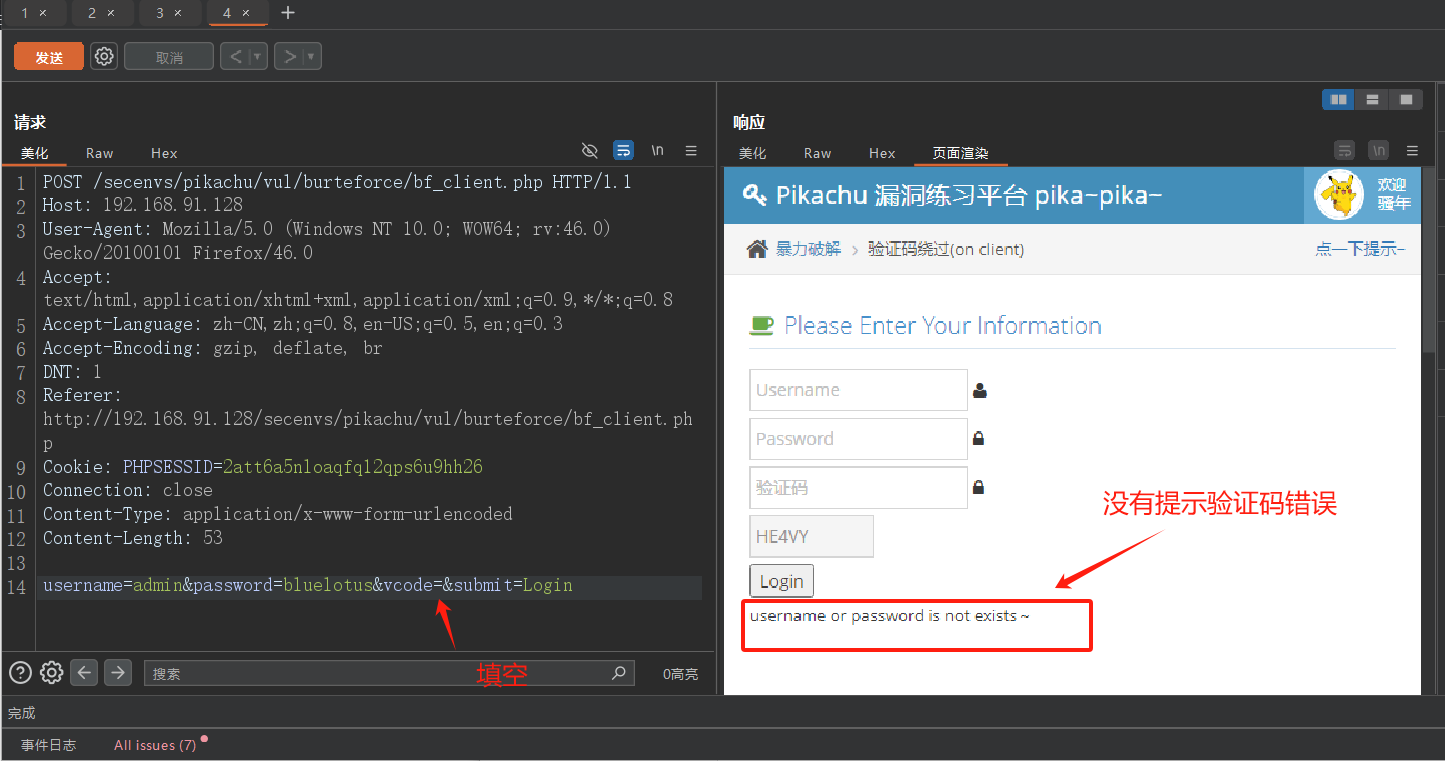1445x761 pixels.
Task: Toggle word wrap icon in request panel
Action: (623, 151)
